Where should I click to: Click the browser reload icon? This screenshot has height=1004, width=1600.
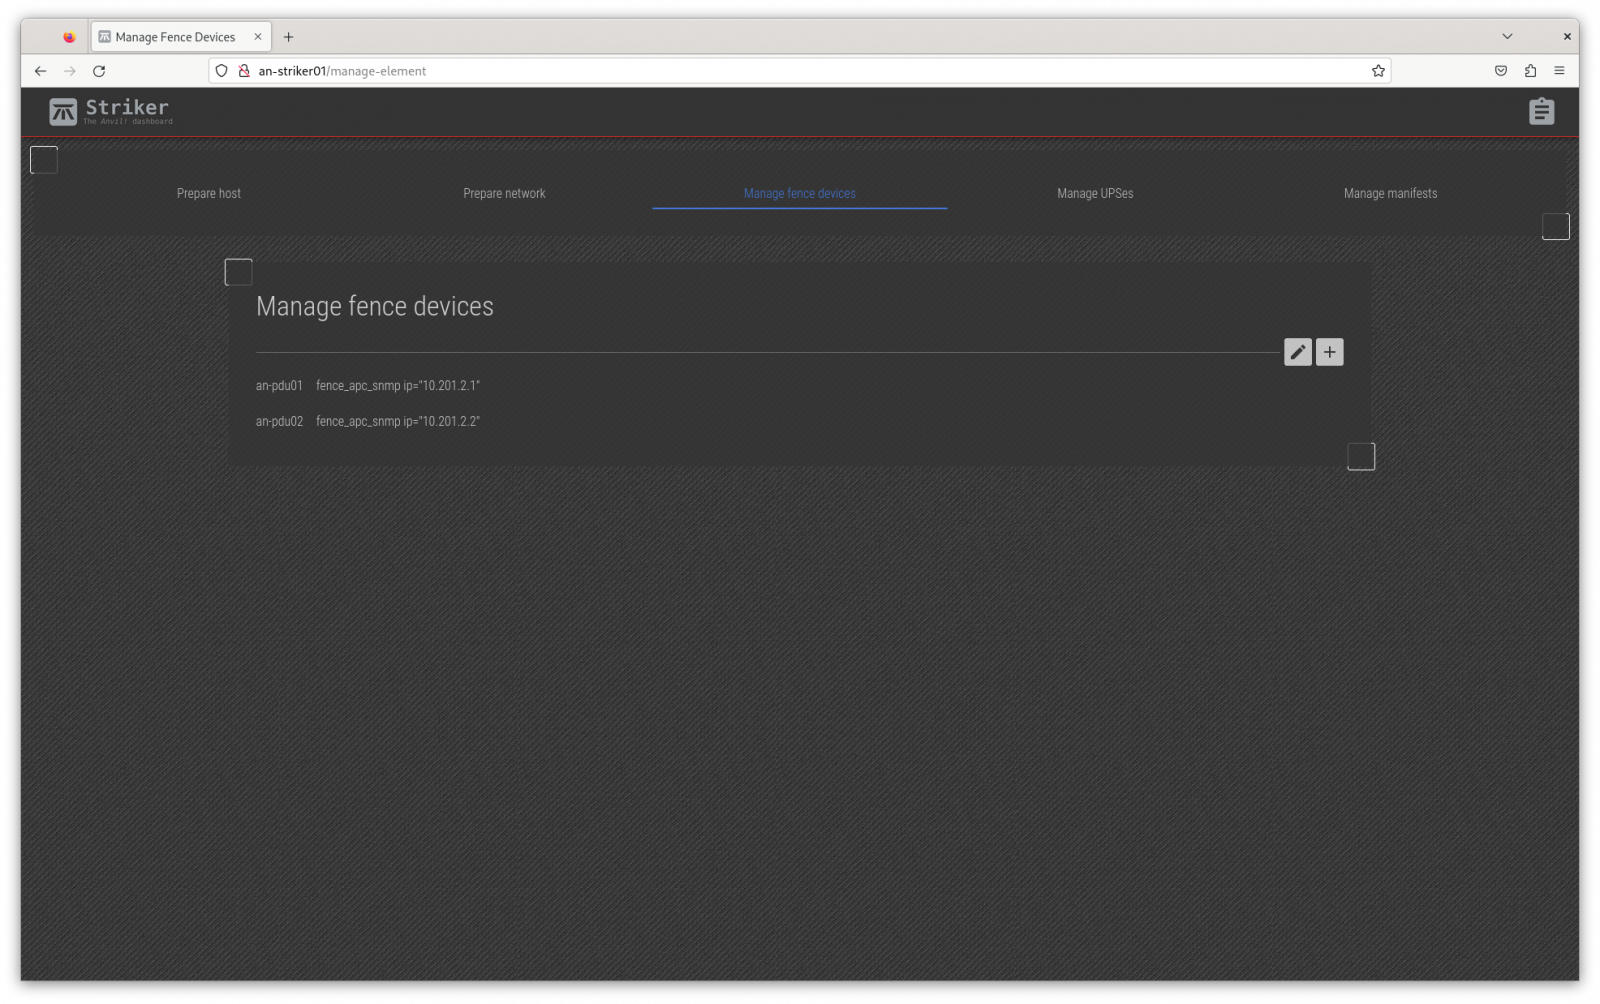pyautogui.click(x=99, y=71)
